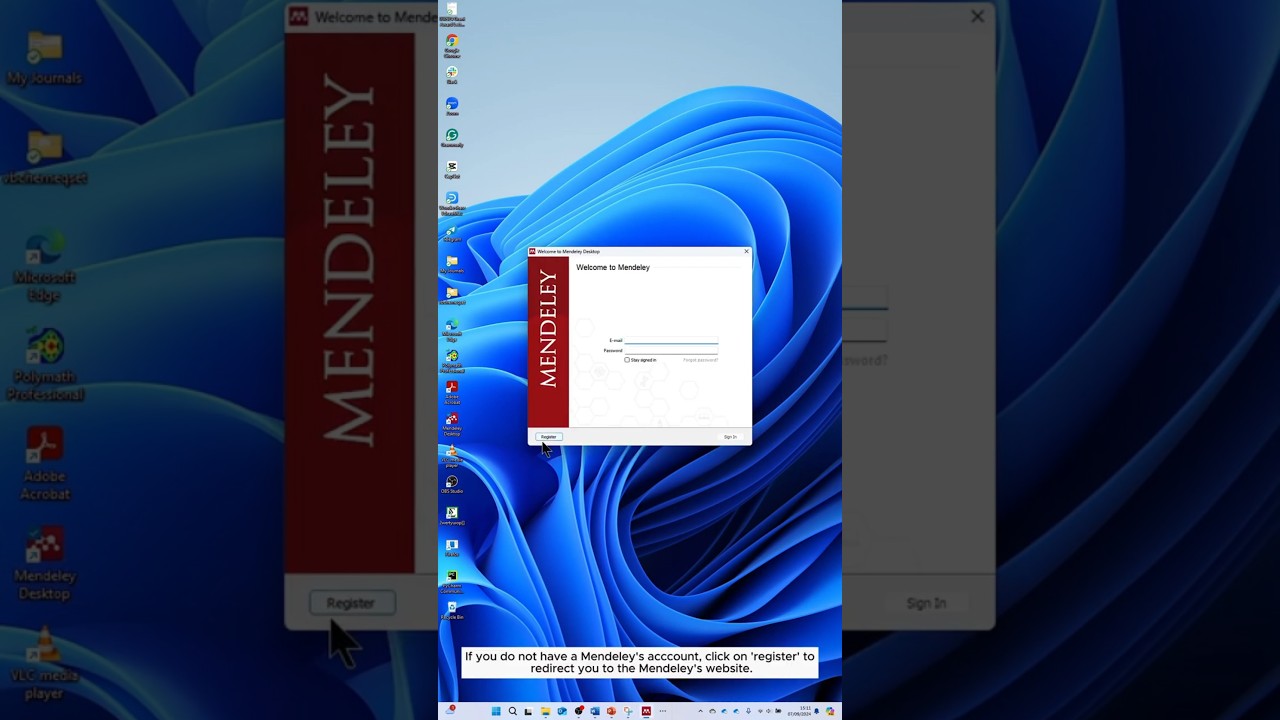Open the taskbar clock and date

799,711
